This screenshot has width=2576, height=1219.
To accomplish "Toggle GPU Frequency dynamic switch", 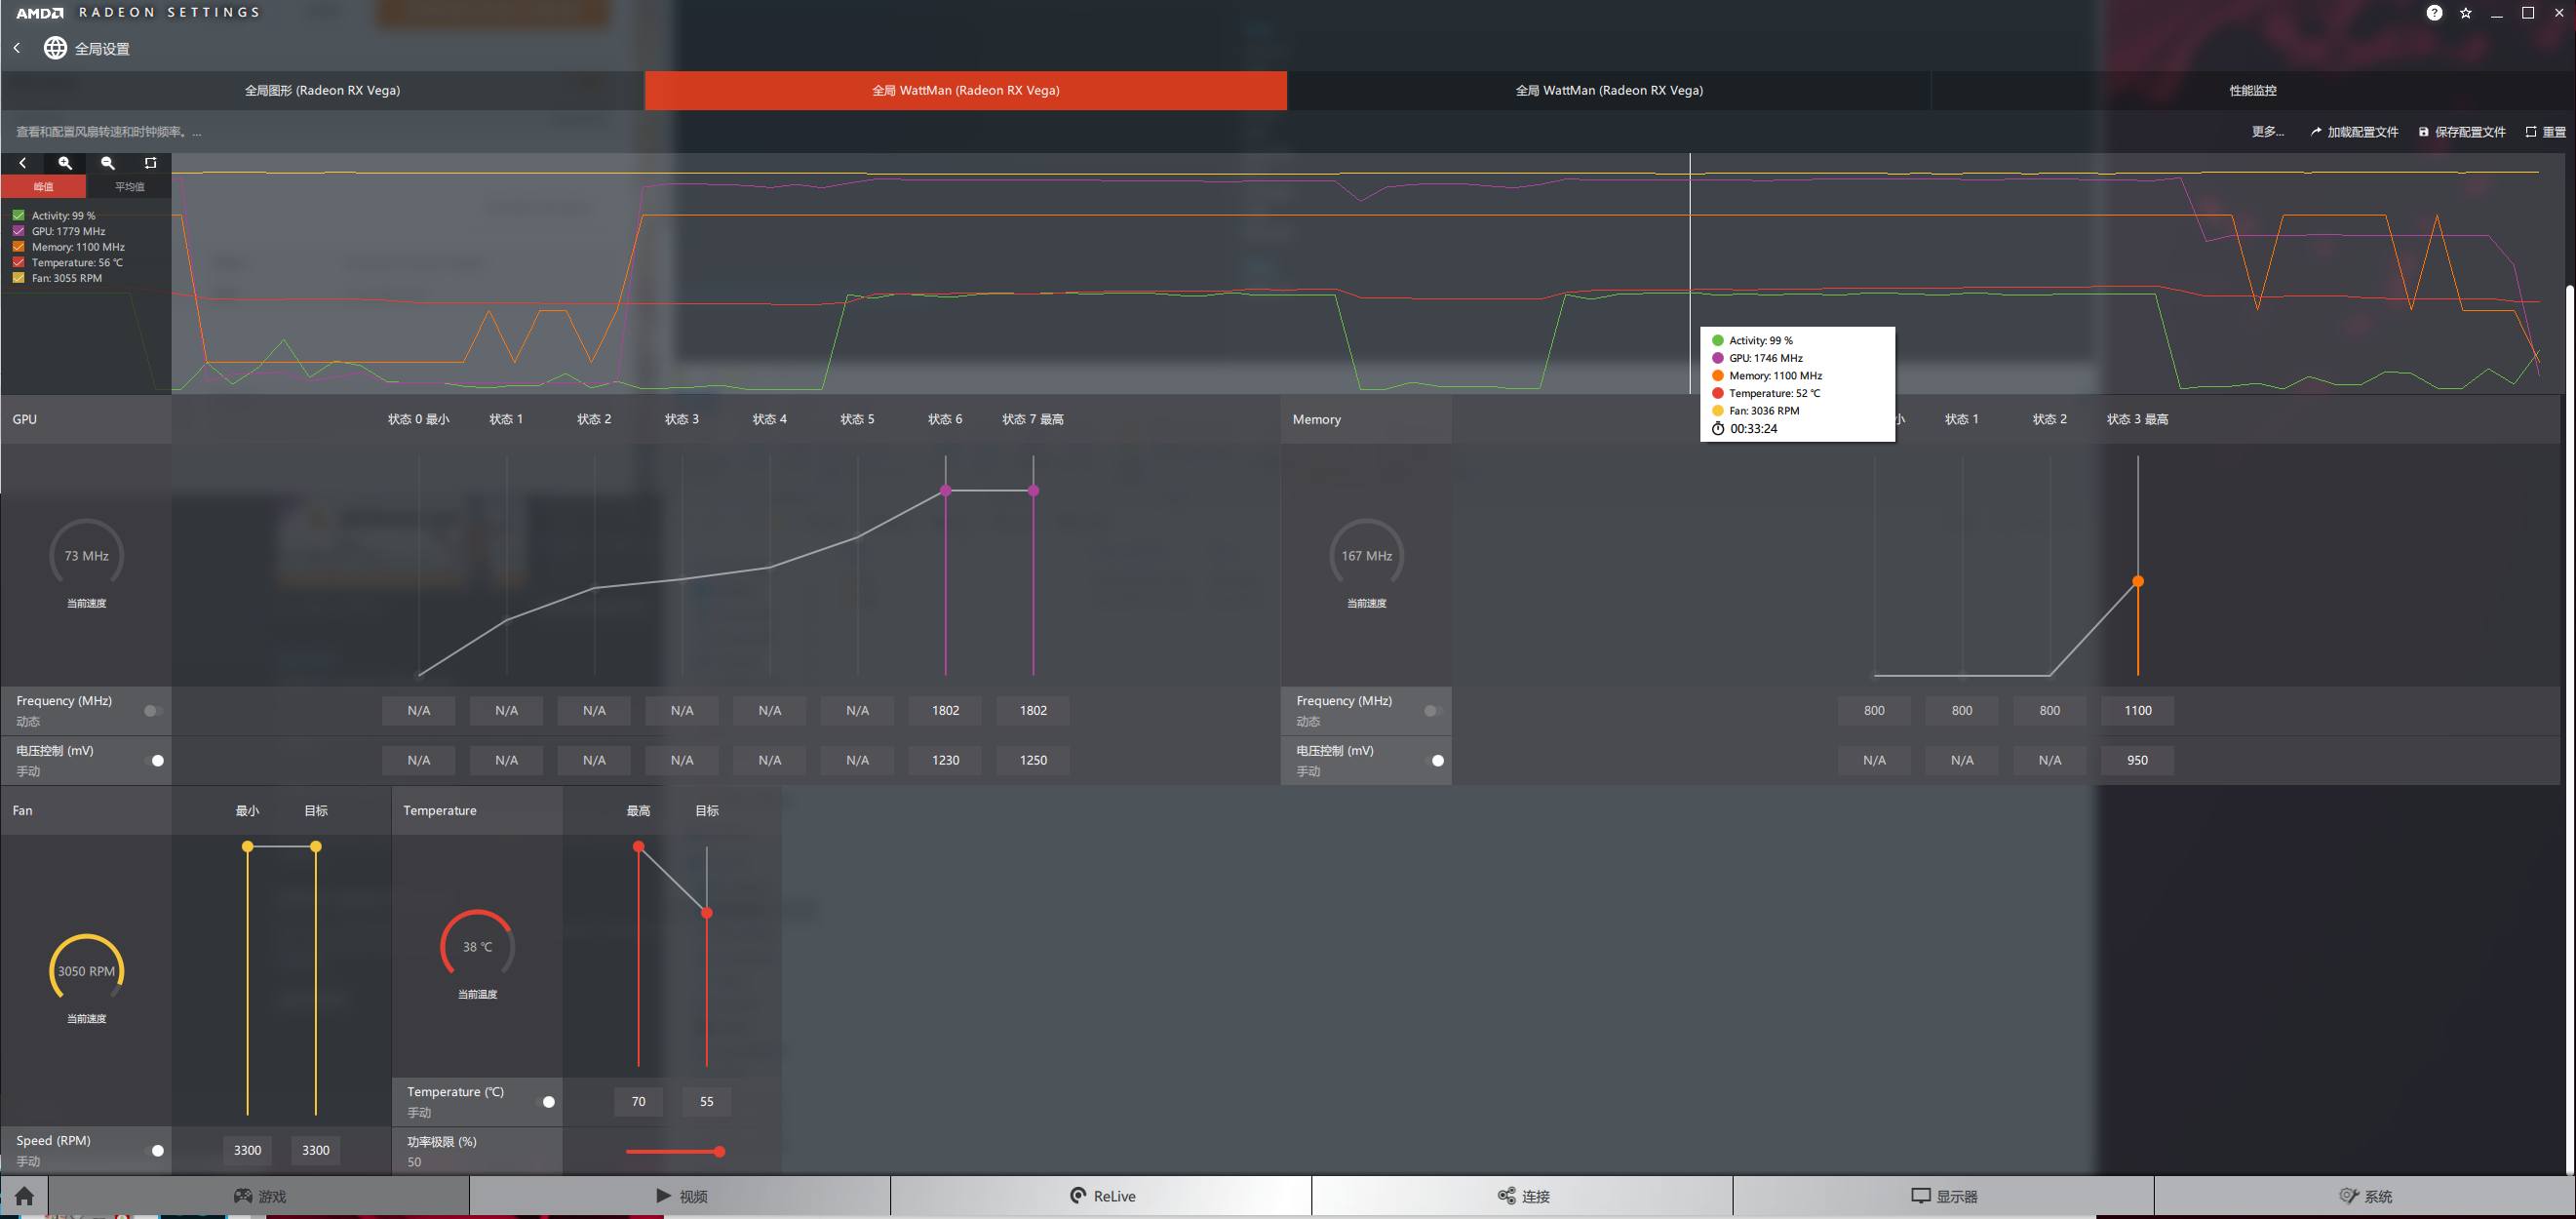I will (x=153, y=711).
